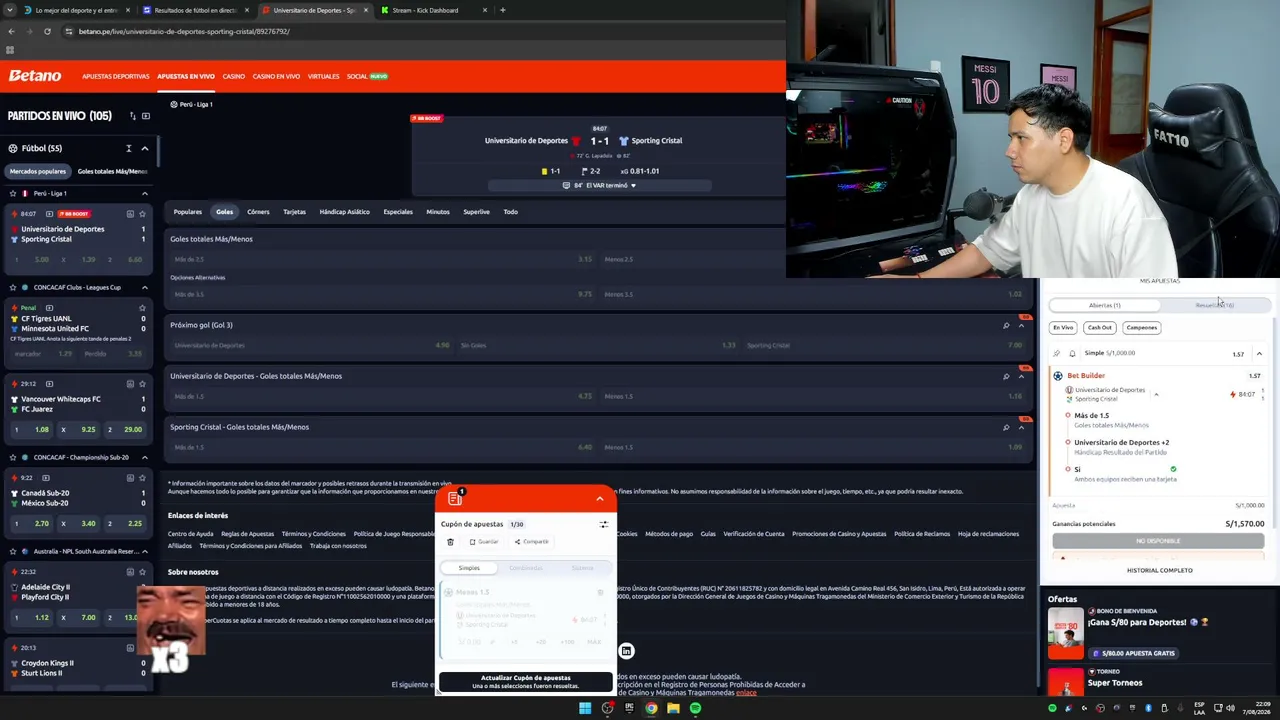Open Chrome from the taskbar

point(651,708)
